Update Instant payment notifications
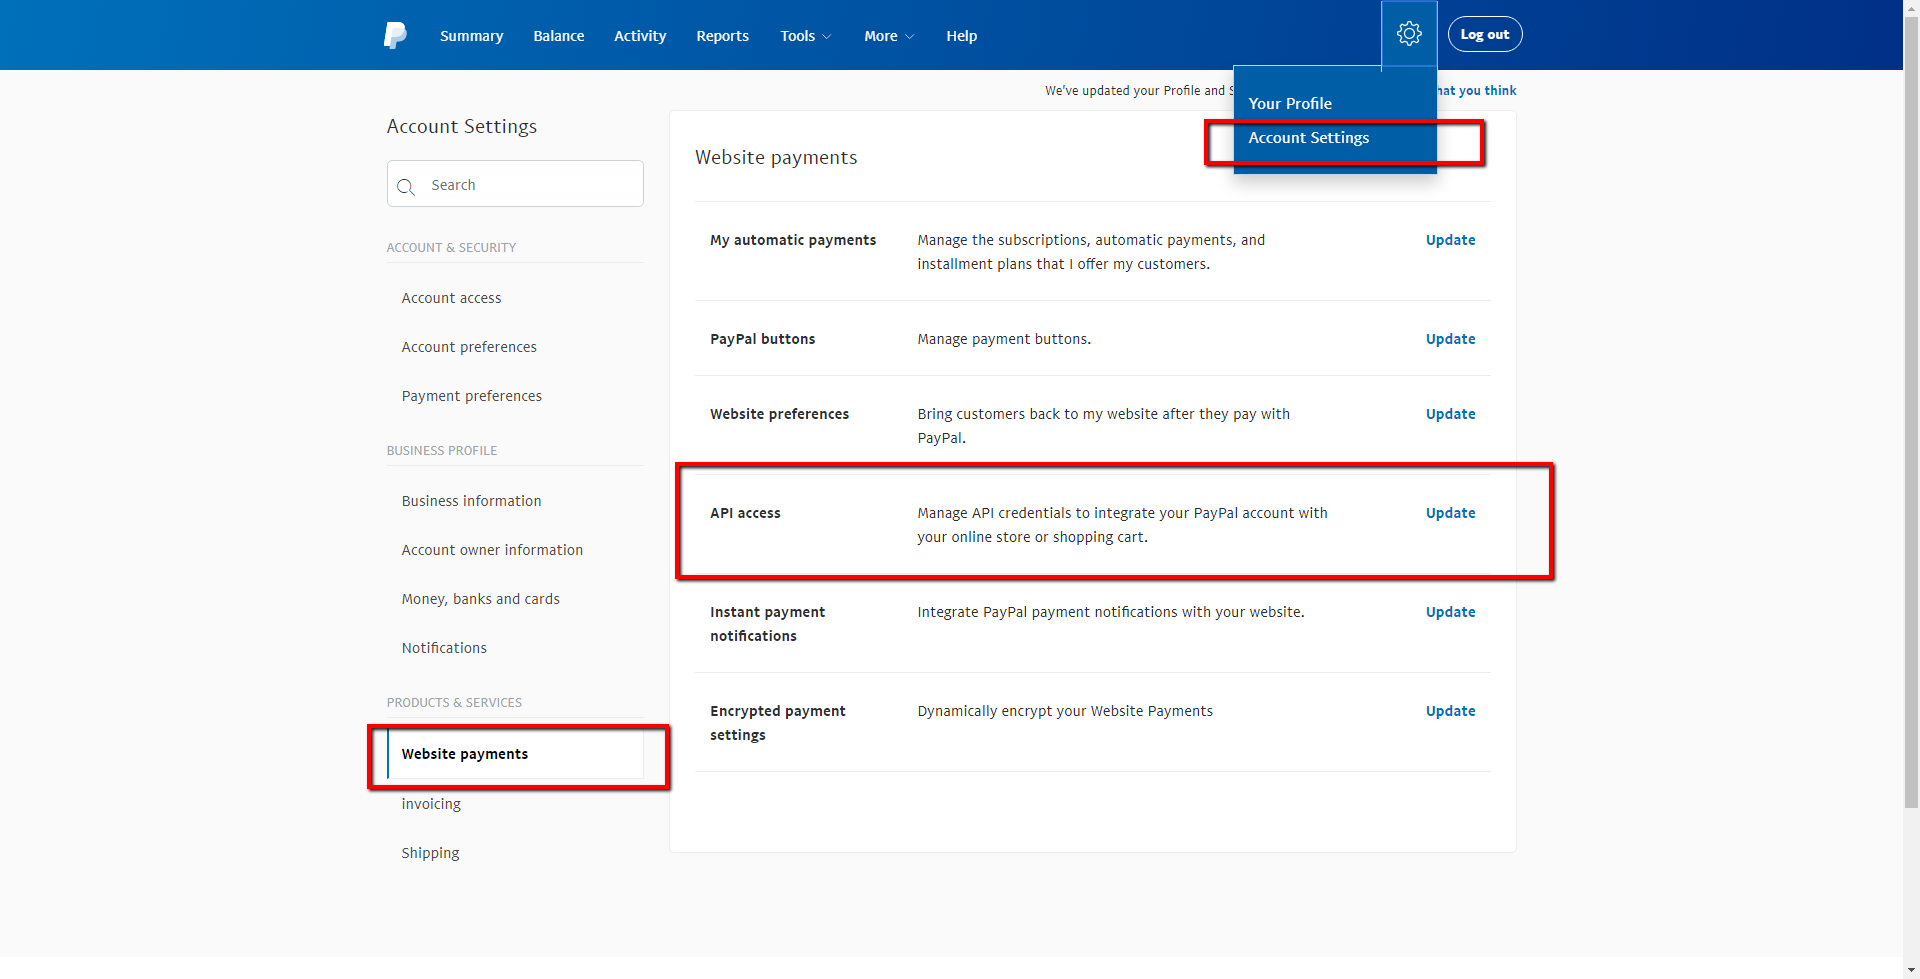1920x979 pixels. pyautogui.click(x=1450, y=612)
